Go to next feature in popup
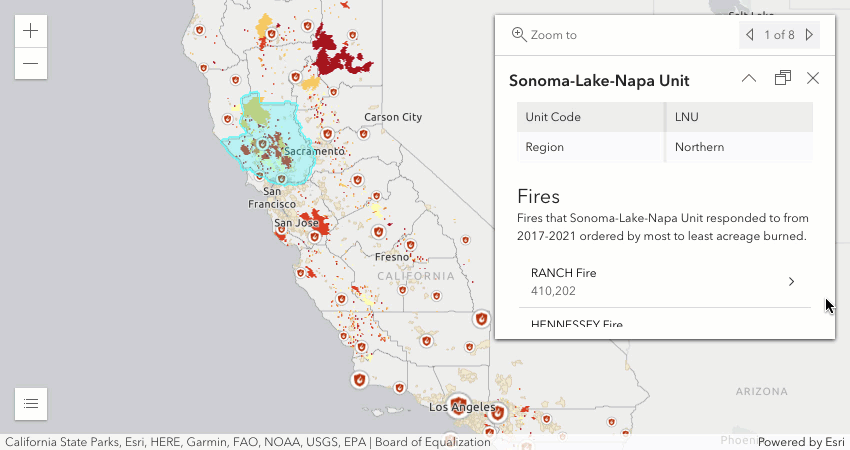 809,35
